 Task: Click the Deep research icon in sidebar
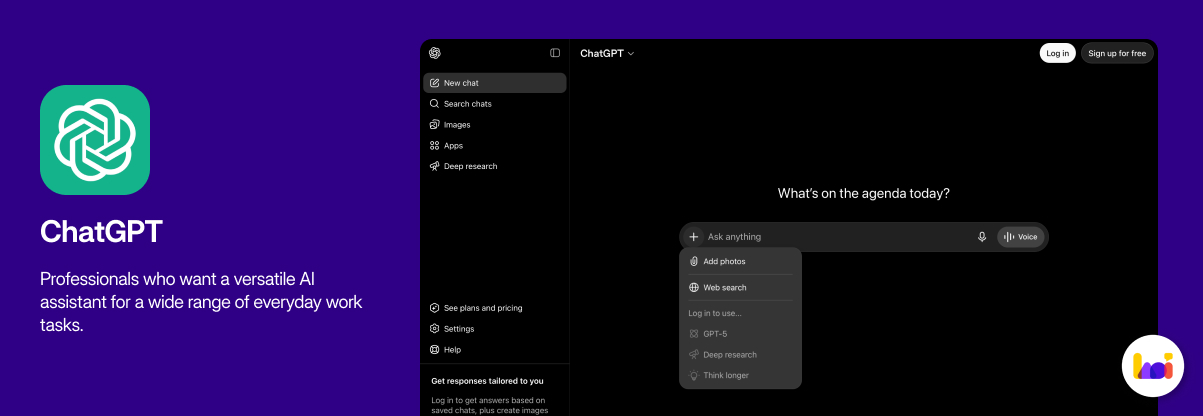435,166
